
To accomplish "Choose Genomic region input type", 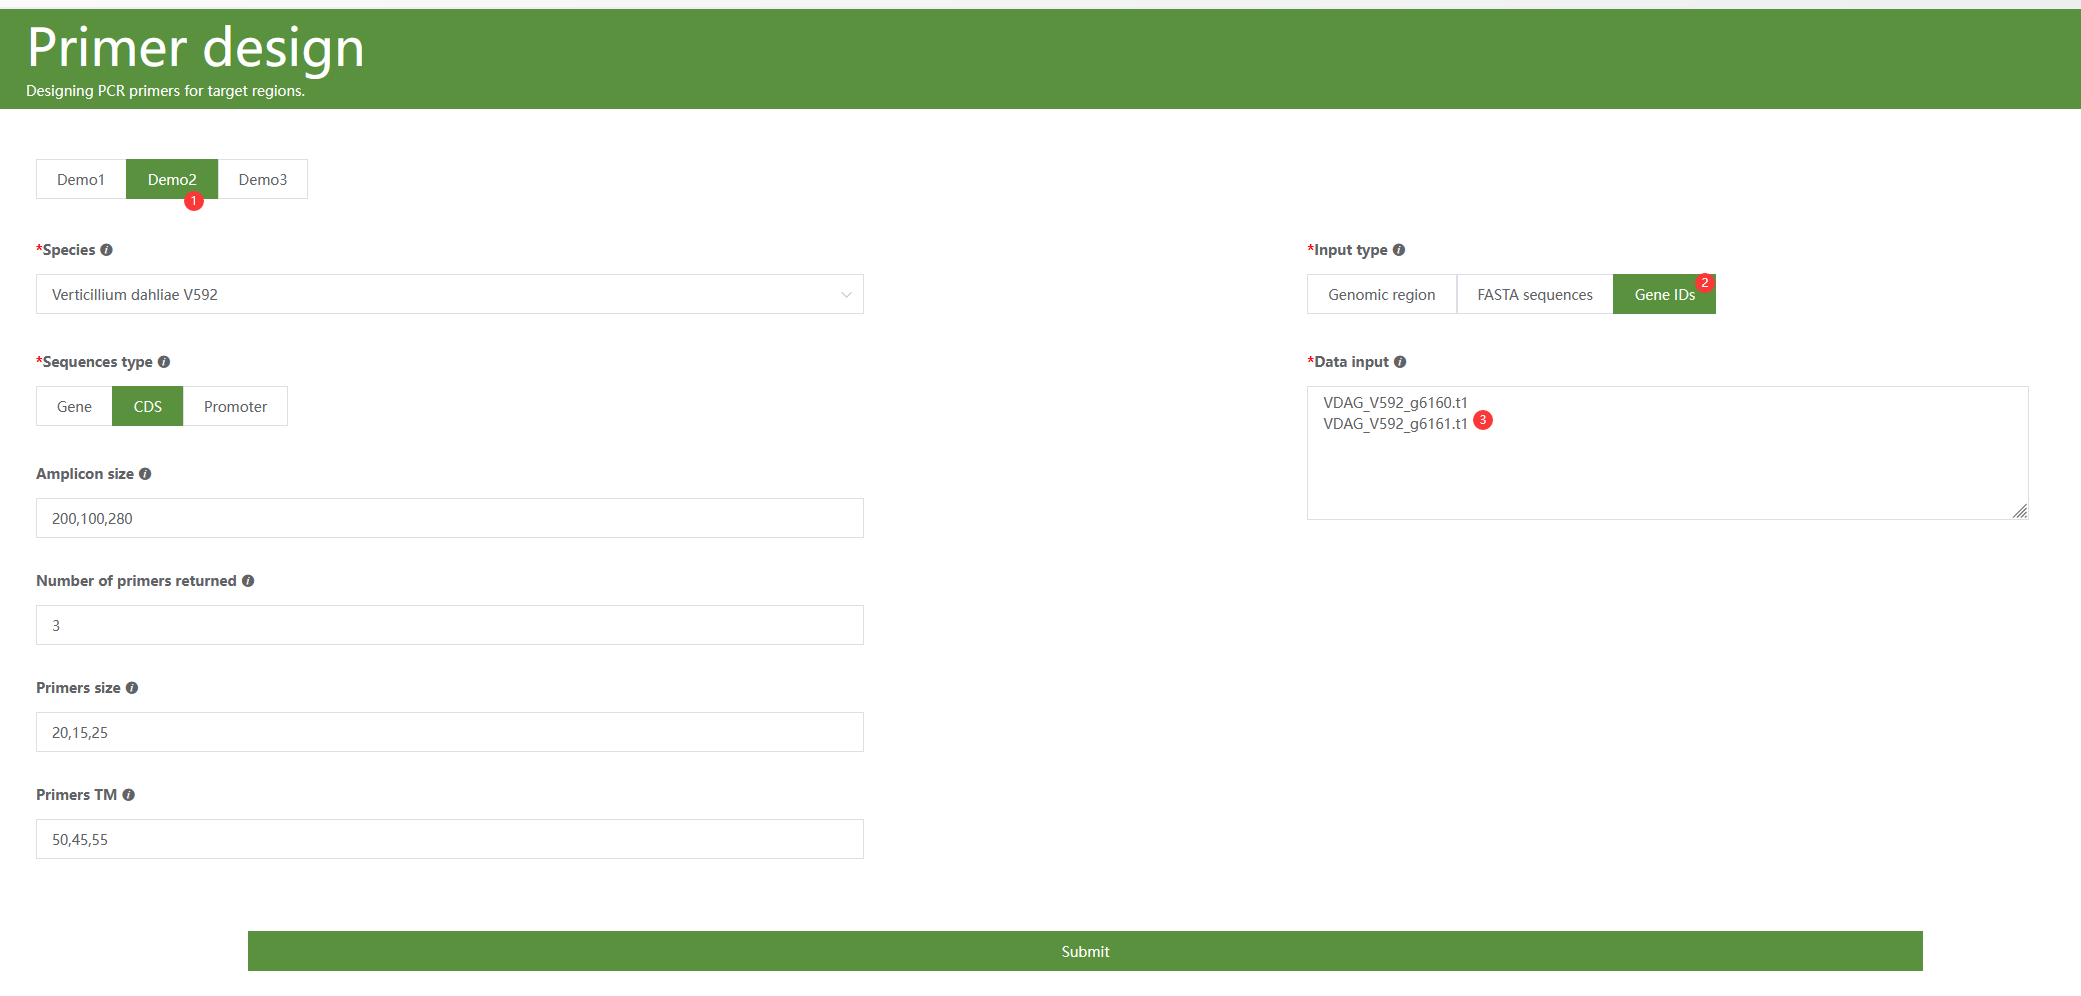I will (1382, 294).
